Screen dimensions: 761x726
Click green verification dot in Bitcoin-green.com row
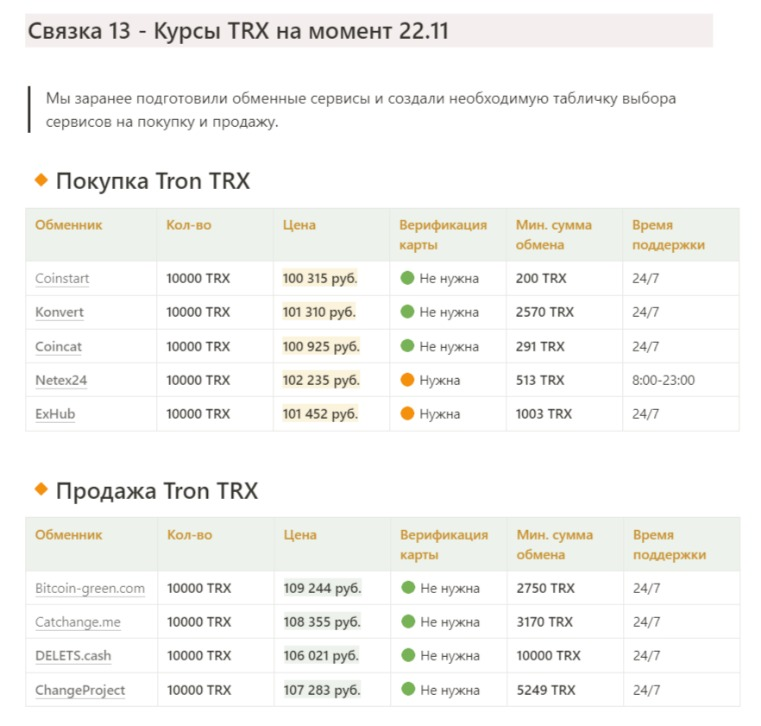coord(408,588)
